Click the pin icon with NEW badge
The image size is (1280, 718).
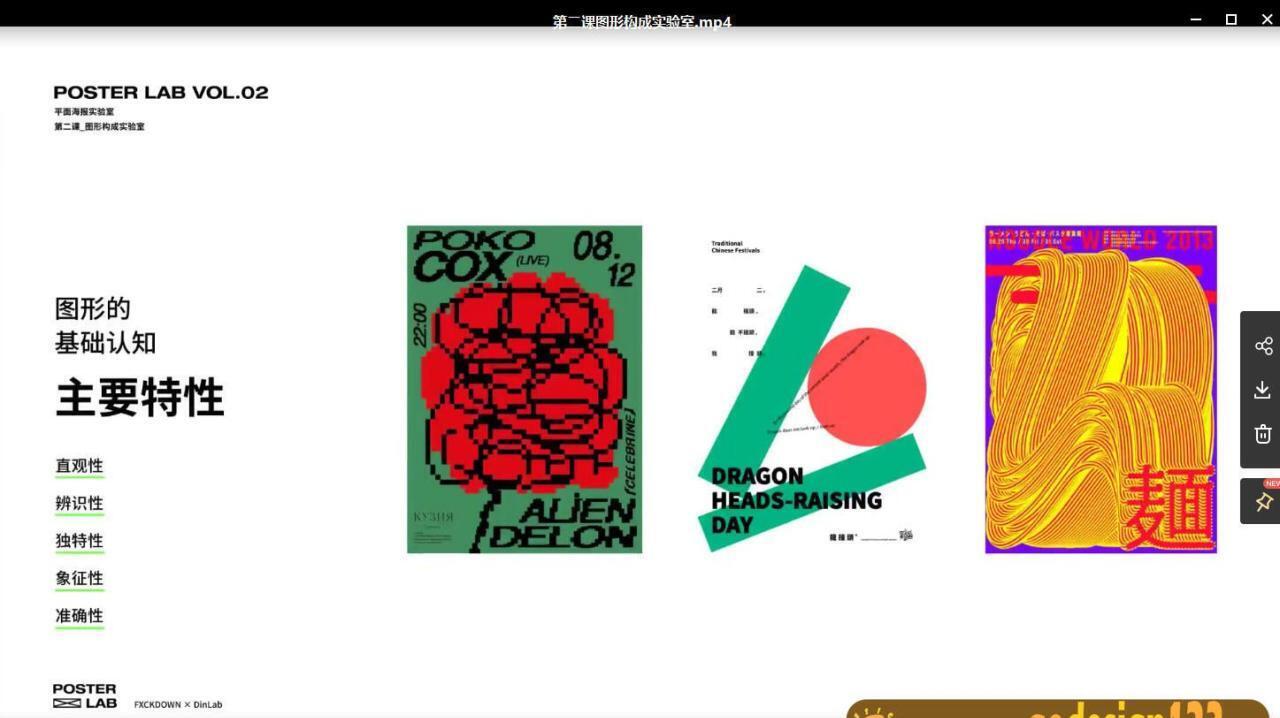1263,501
